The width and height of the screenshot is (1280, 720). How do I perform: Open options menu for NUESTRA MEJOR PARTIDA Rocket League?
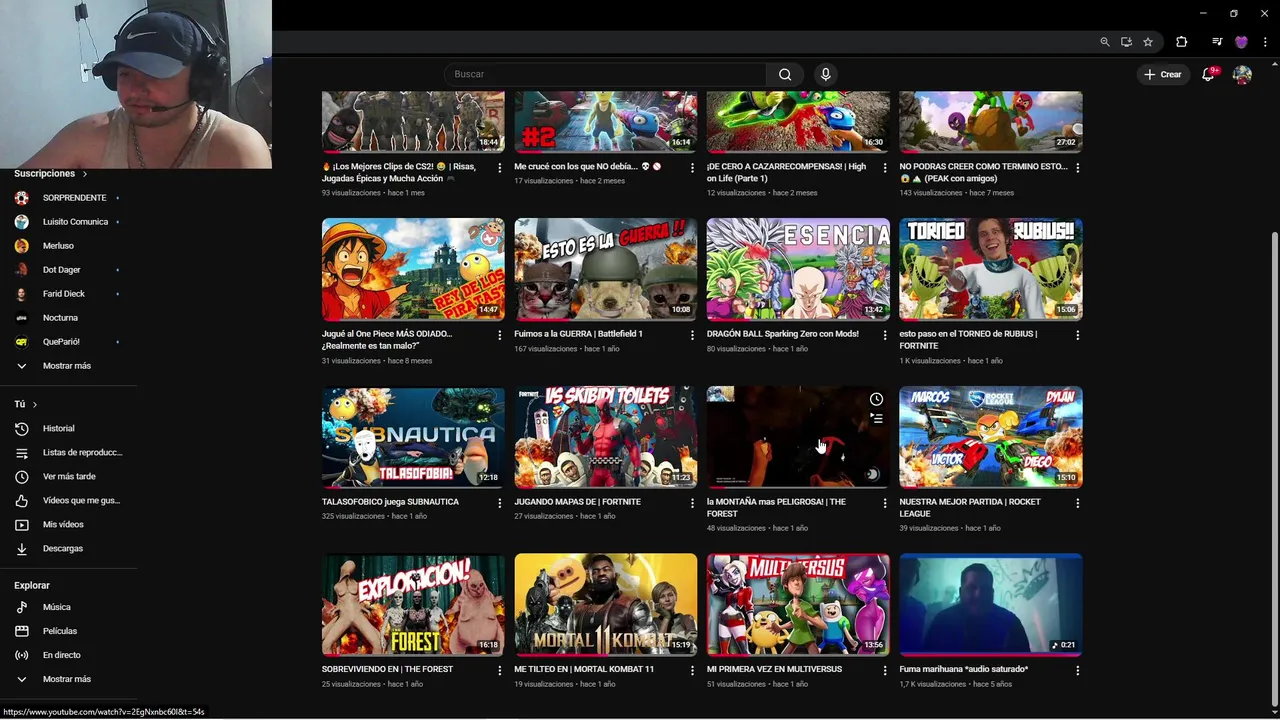pyautogui.click(x=1077, y=503)
